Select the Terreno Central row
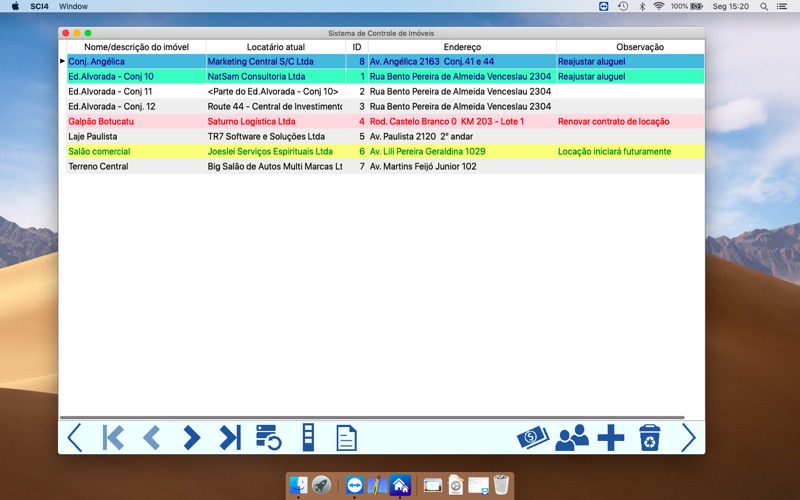Image resolution: width=800 pixels, height=500 pixels. 385,166
